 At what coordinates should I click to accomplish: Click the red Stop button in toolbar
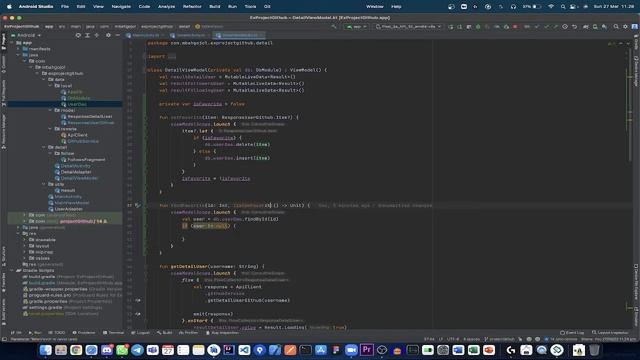515,27
